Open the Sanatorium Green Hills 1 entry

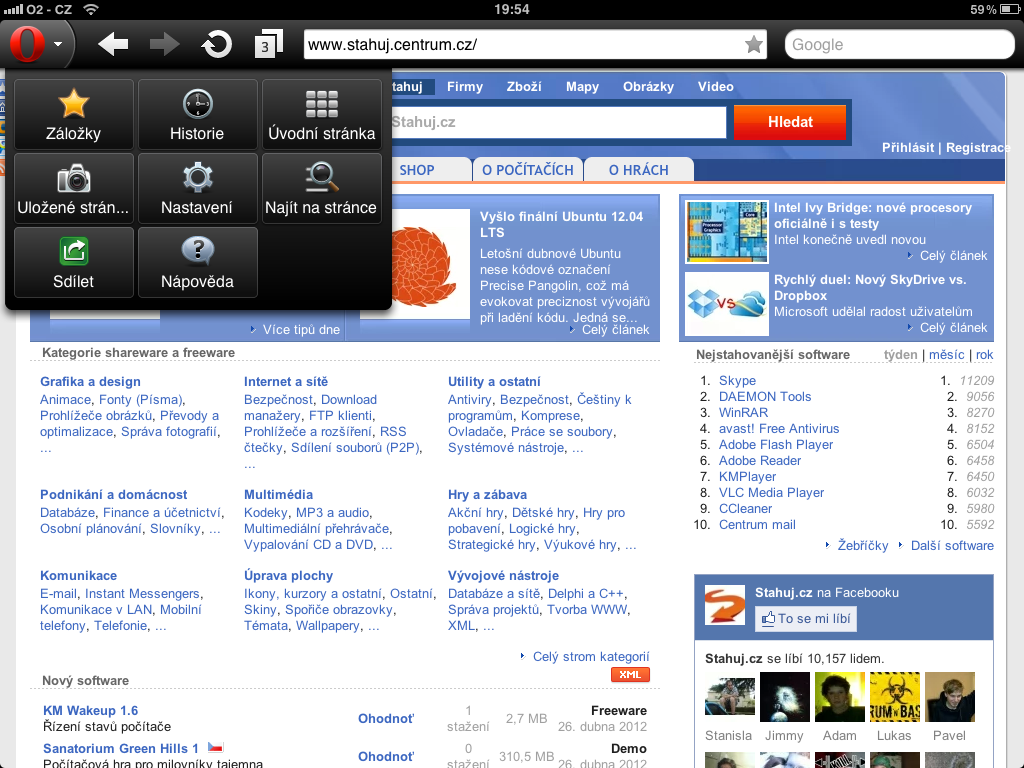tap(121, 748)
